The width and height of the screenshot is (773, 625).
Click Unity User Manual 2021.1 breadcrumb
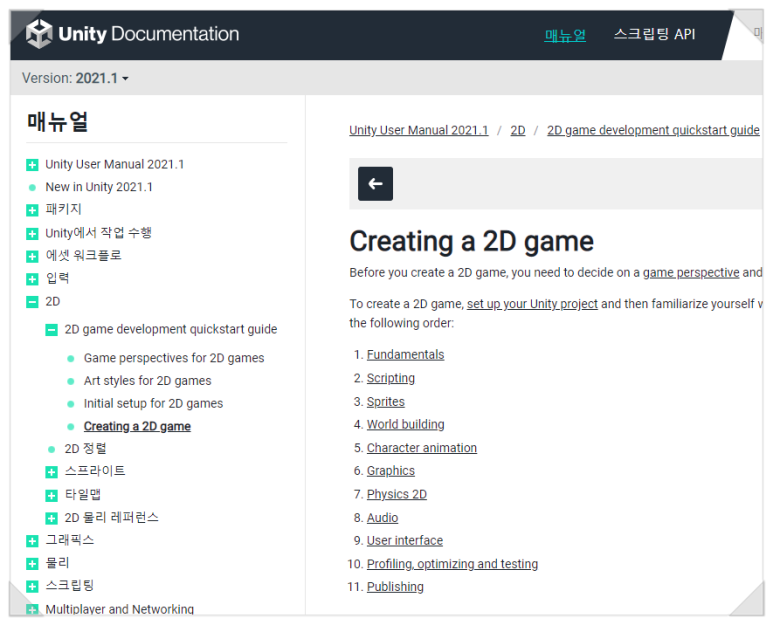coord(419,130)
